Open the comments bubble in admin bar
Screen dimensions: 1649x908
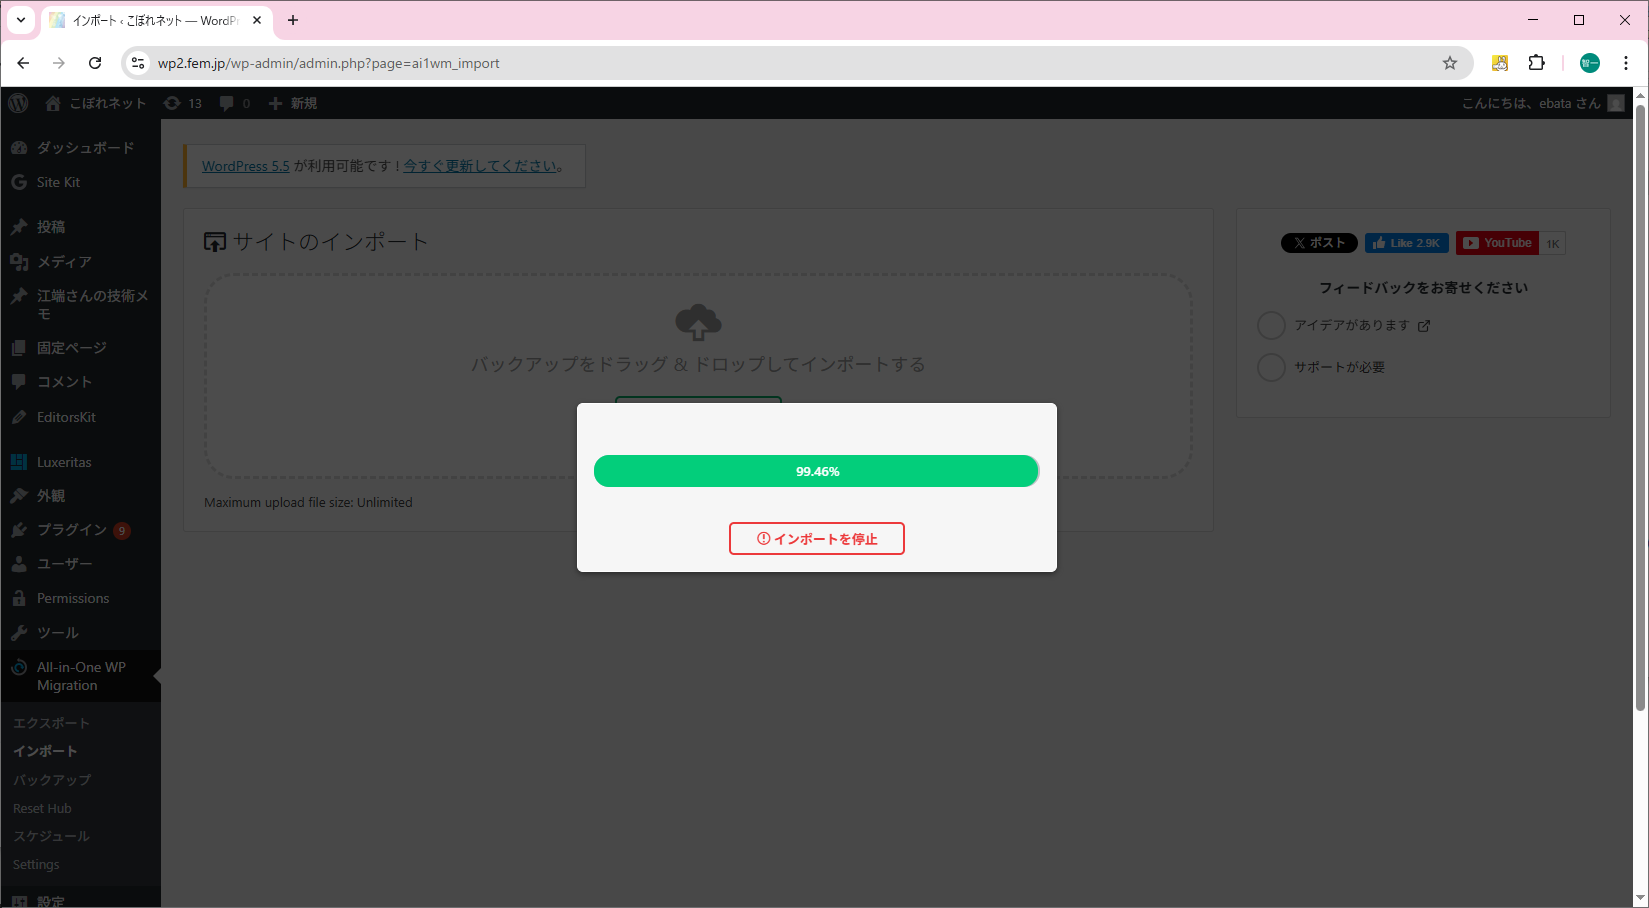pyautogui.click(x=235, y=103)
